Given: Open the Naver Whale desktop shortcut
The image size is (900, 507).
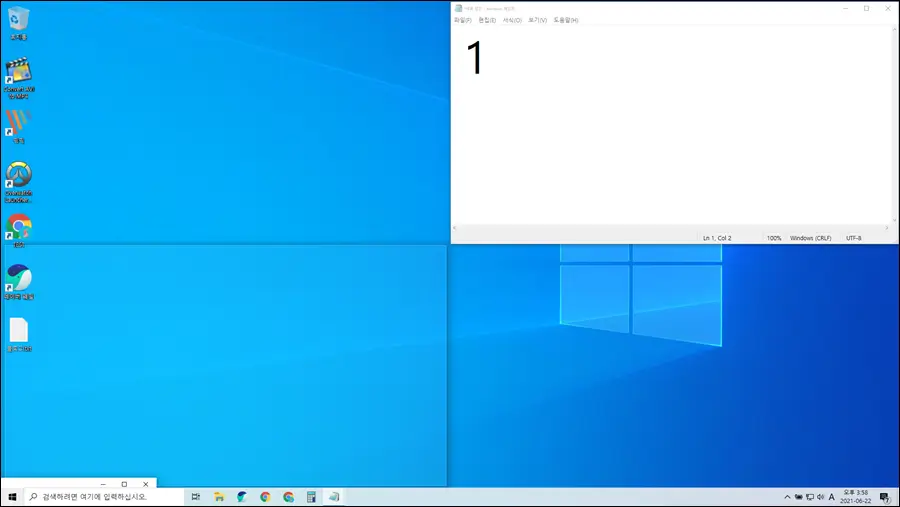Looking at the screenshot, I should pos(18,282).
